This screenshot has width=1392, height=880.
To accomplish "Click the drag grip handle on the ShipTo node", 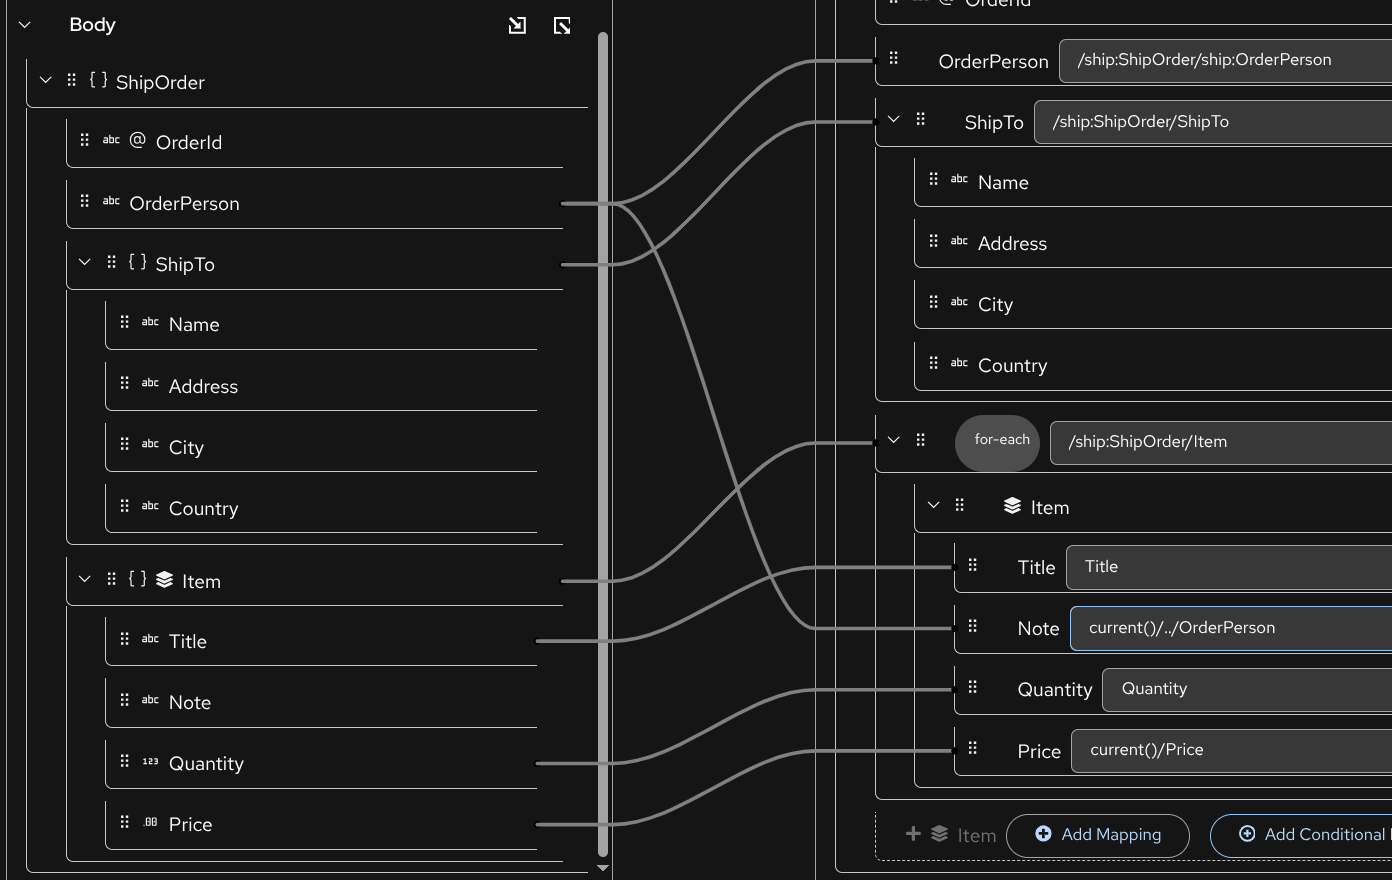I will pyautogui.click(x=111, y=262).
